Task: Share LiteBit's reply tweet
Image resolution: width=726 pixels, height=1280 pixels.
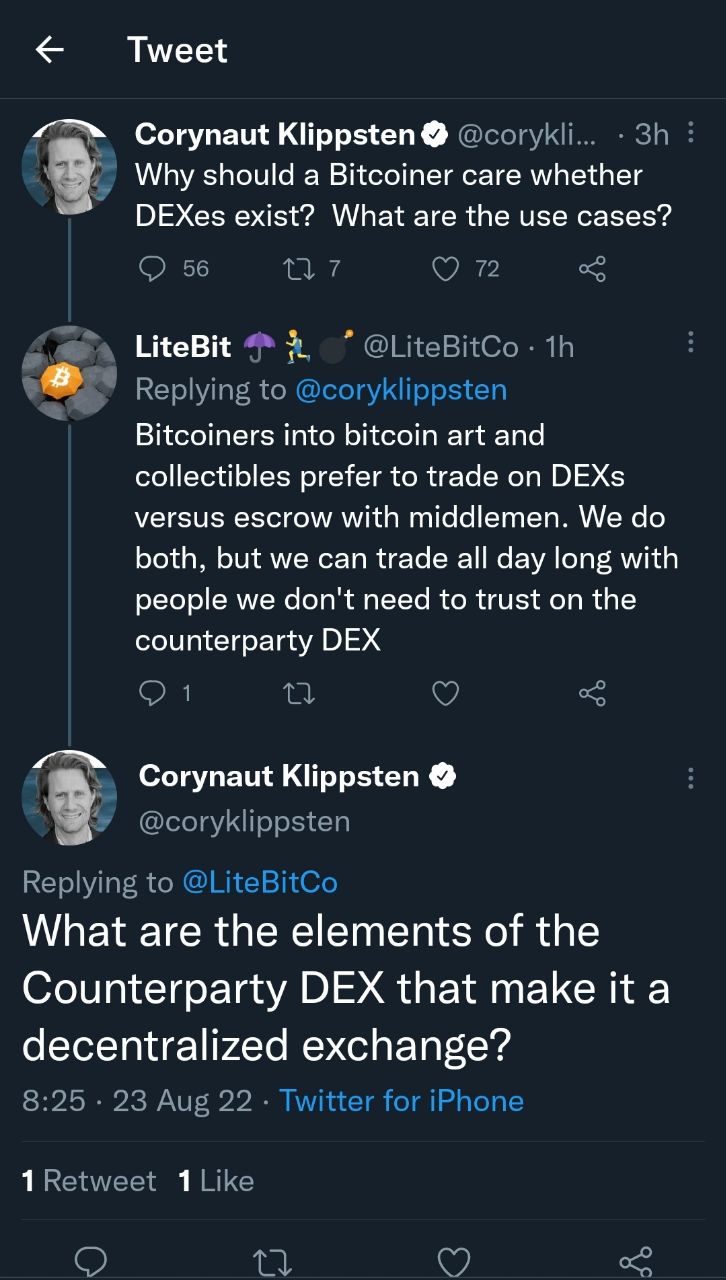Action: 592,692
